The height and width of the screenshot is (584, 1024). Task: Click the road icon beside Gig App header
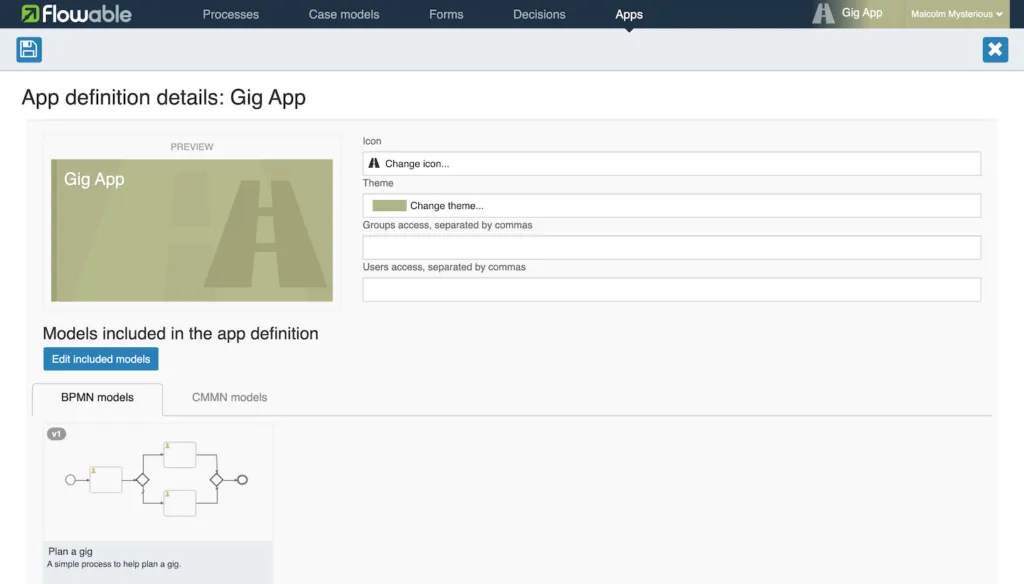click(x=823, y=13)
